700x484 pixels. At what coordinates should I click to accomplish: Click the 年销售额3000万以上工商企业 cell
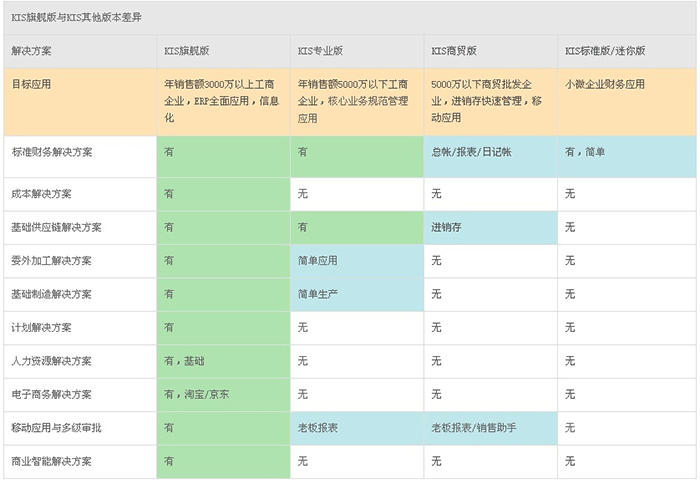pos(222,101)
